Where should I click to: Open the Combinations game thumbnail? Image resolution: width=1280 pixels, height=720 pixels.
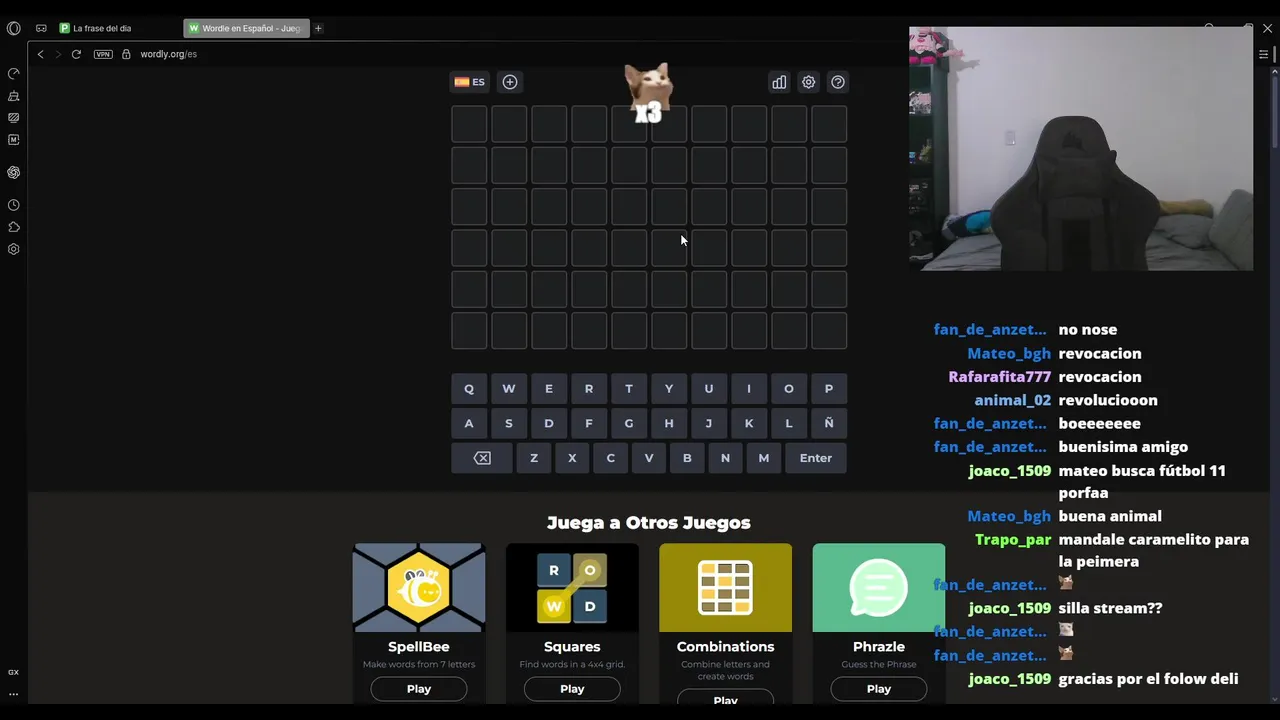click(x=726, y=588)
